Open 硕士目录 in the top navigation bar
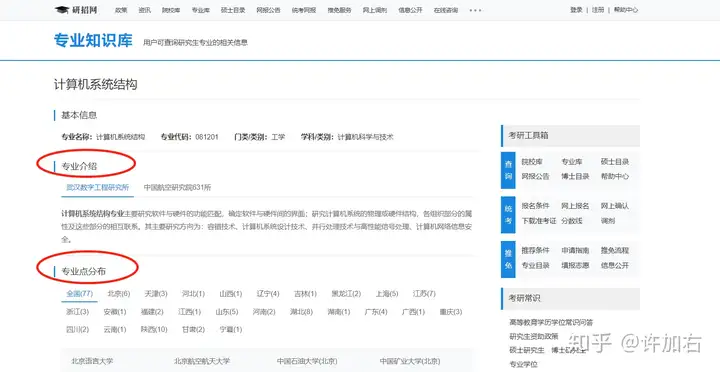 233,10
